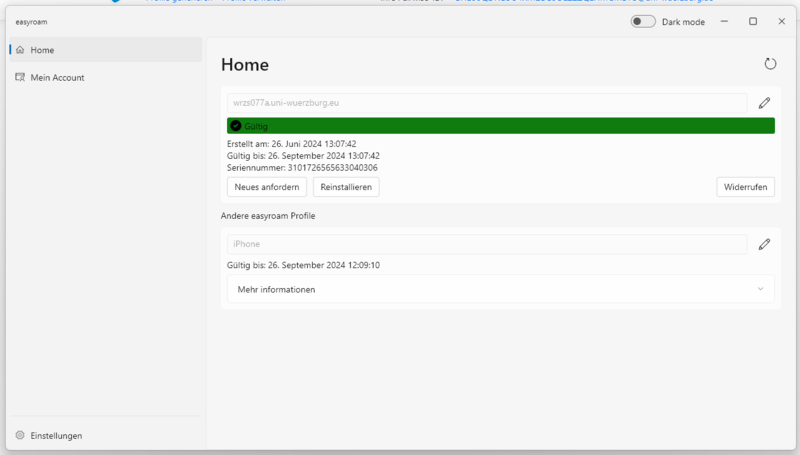Close the easyroam application window
Viewport: 800px width, 455px height.
781,21
